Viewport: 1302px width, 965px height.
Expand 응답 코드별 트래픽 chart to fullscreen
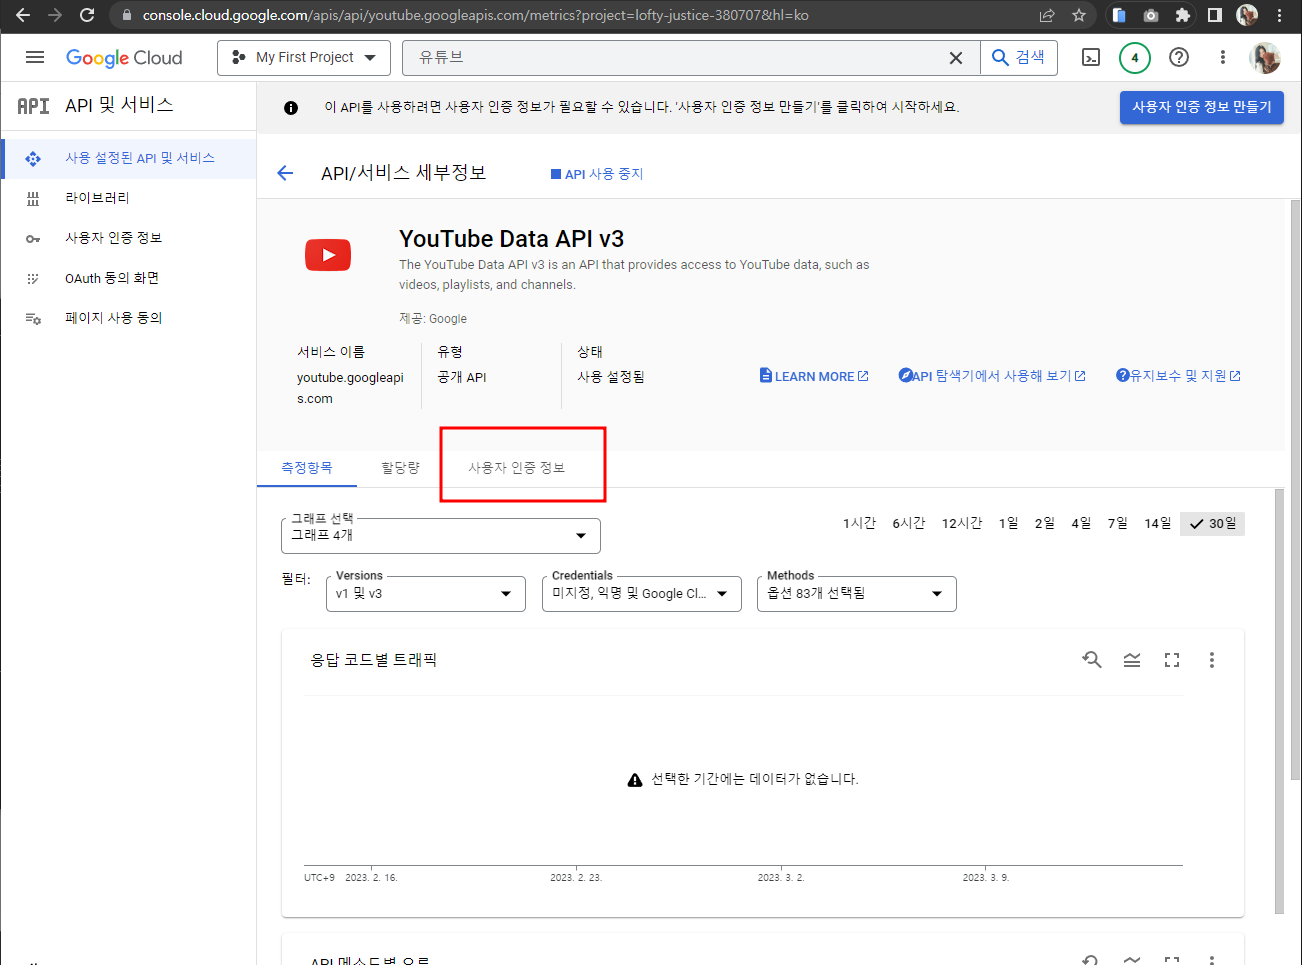coord(1172,660)
